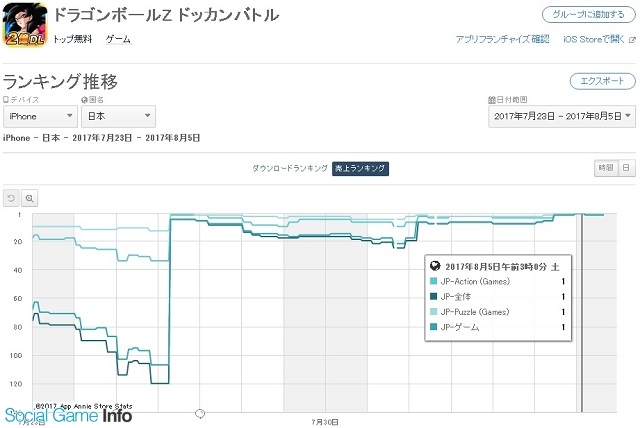Screen dimensions: 640x428
Task: Switch chart granularity to 日 (daily)
Action: (x=627, y=168)
